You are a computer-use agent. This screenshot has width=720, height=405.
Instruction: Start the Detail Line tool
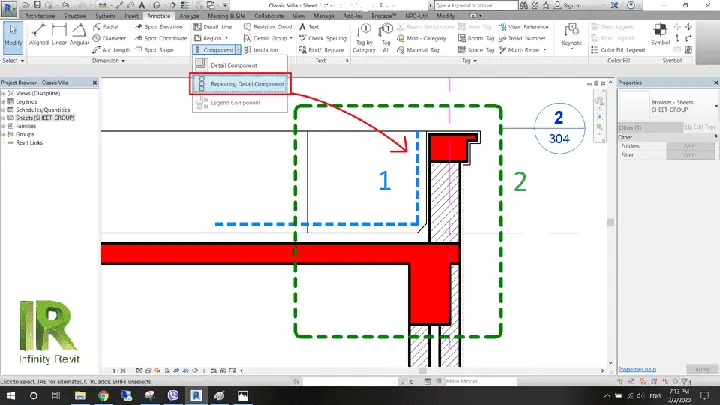(213, 27)
